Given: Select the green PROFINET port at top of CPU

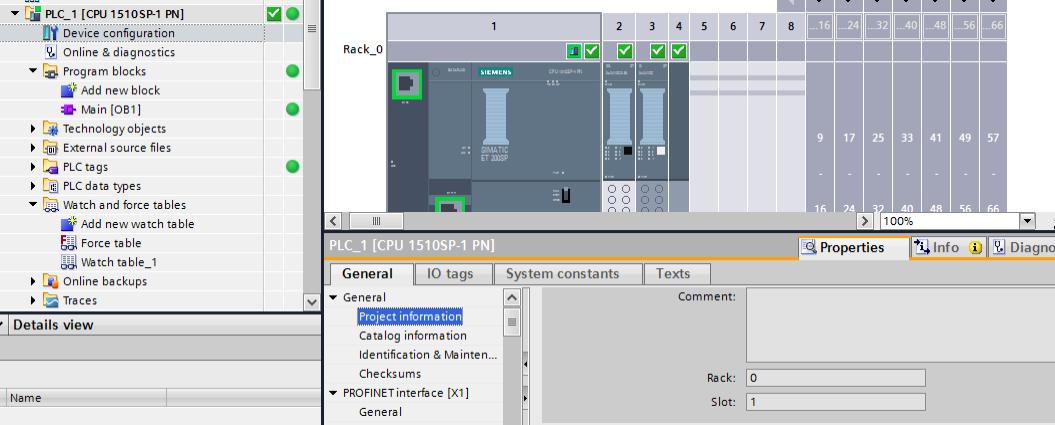Looking at the screenshot, I should point(409,84).
